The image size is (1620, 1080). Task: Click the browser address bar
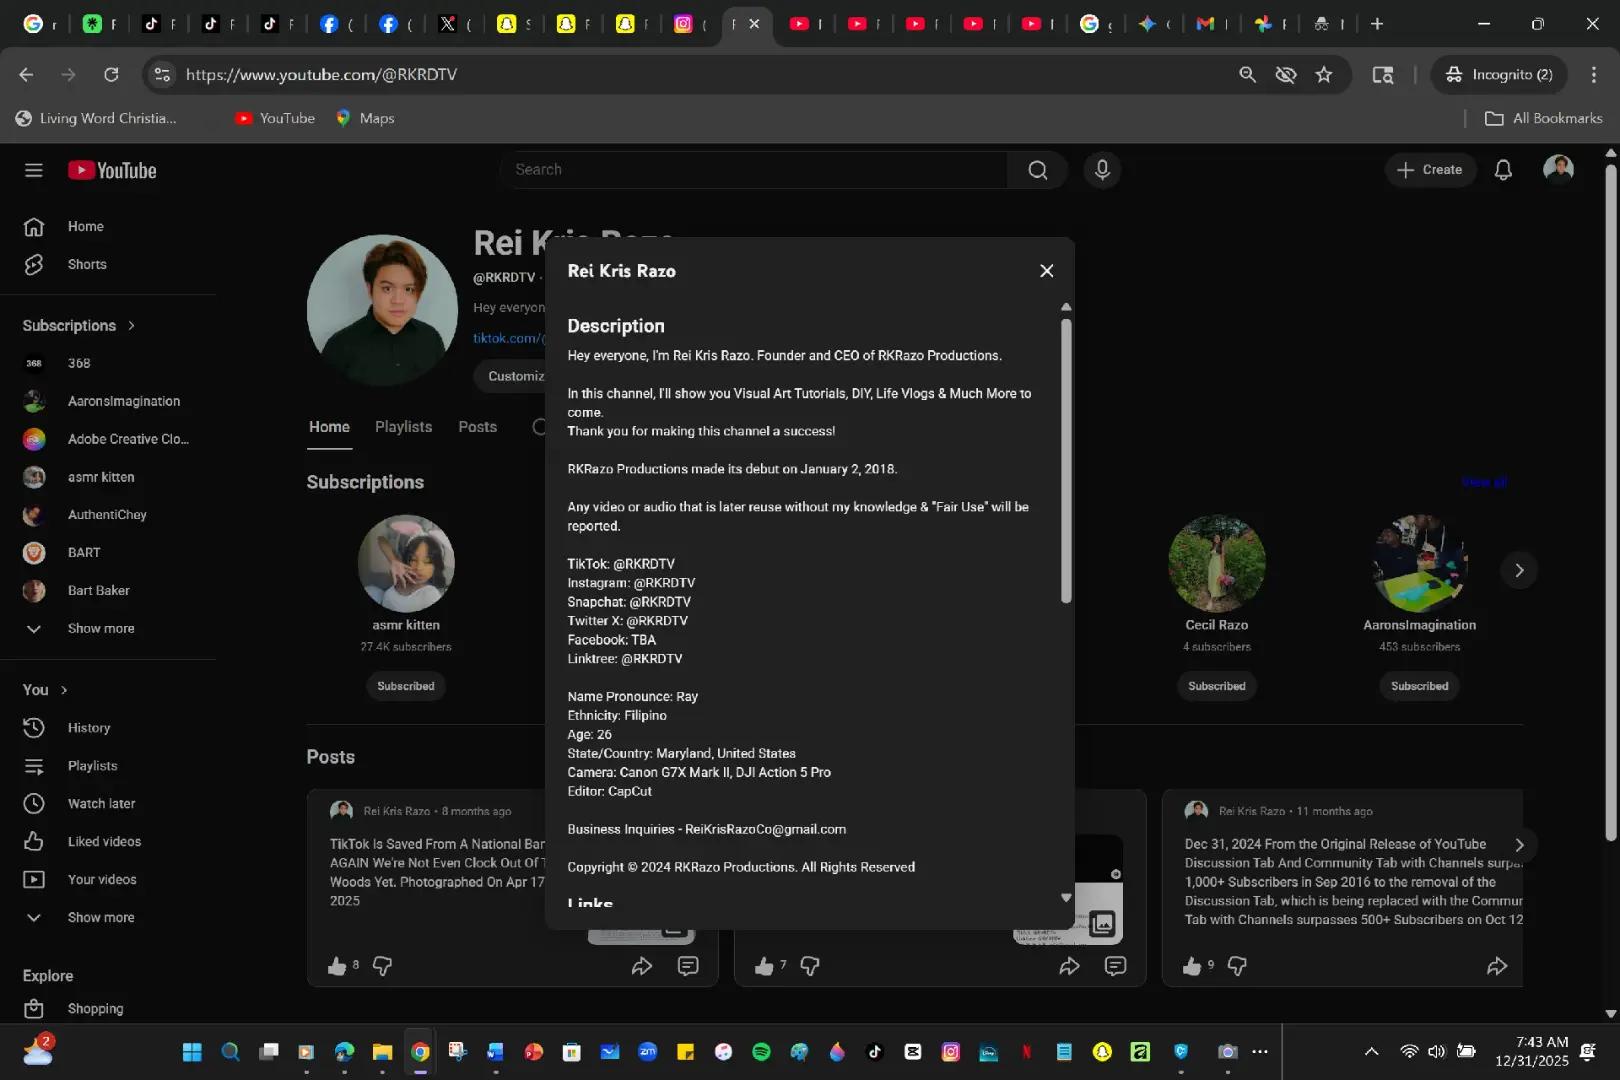coord(700,75)
